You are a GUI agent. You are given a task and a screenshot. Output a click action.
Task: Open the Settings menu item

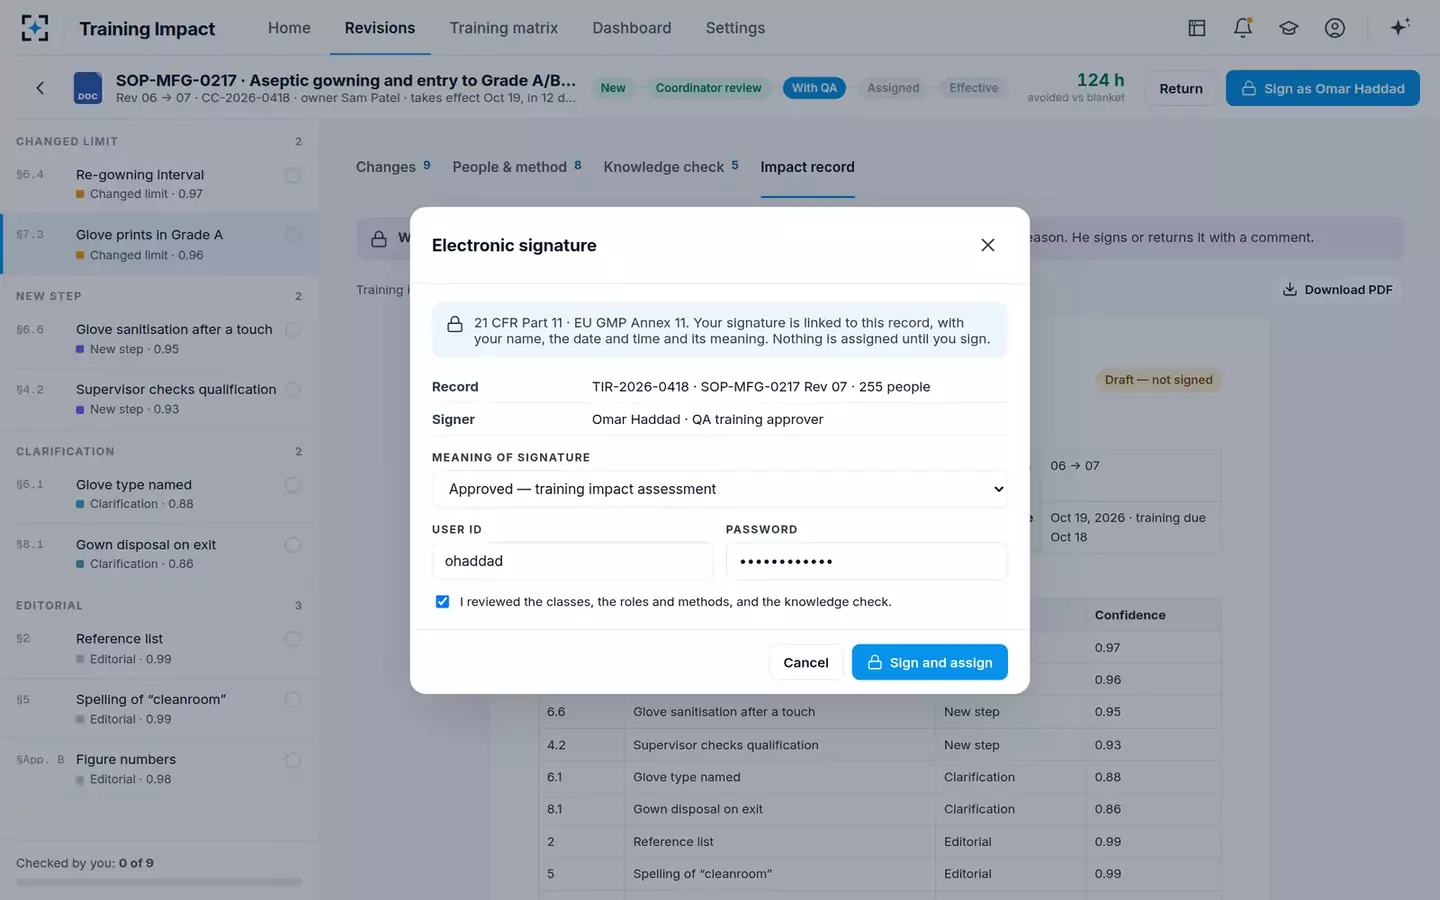pyautogui.click(x=735, y=28)
